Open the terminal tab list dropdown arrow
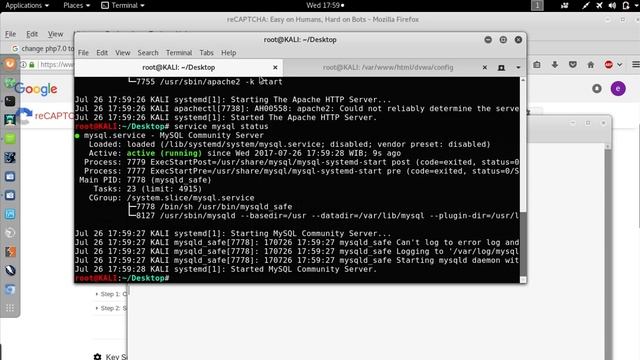This screenshot has height=360, width=640. coord(518,68)
